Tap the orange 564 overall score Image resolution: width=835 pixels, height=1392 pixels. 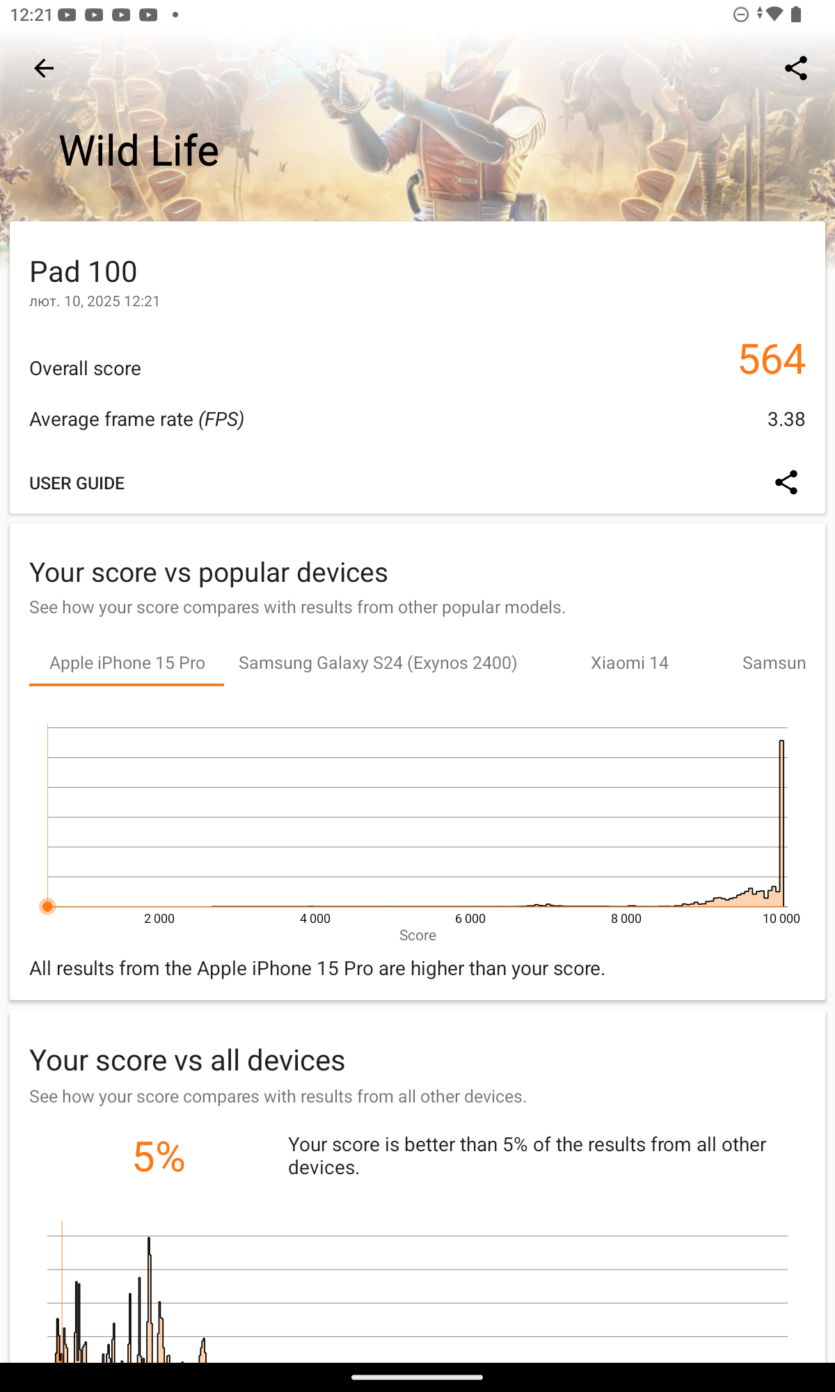point(771,360)
